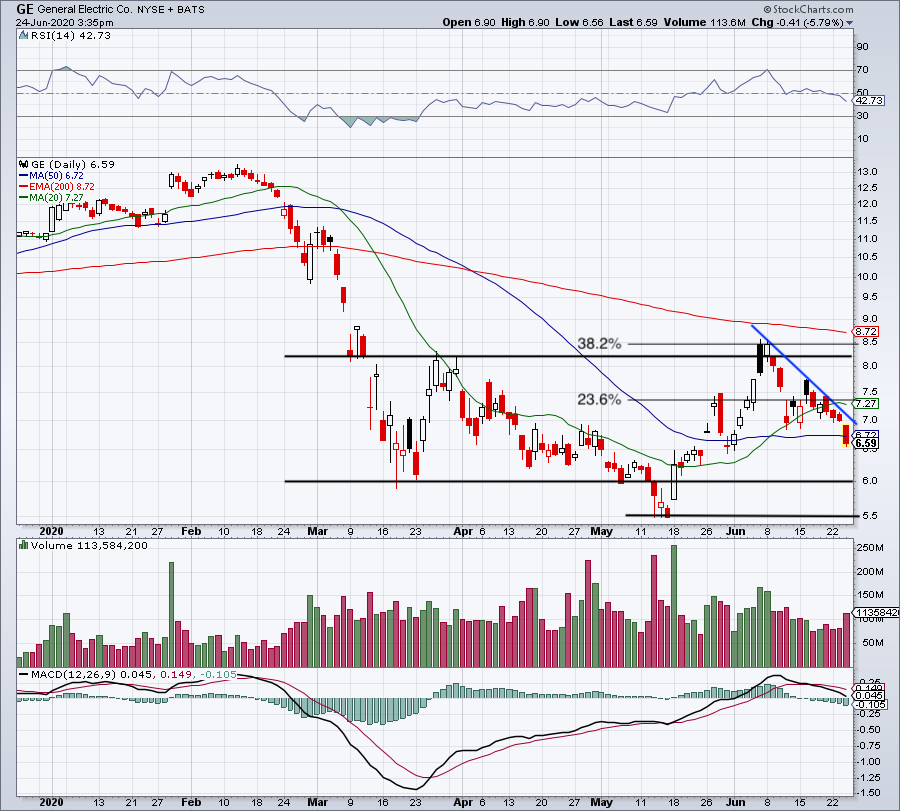Select the green MA(20) 7.27 legend entry
Viewport: 900px width, 811px height.
[x=51, y=197]
